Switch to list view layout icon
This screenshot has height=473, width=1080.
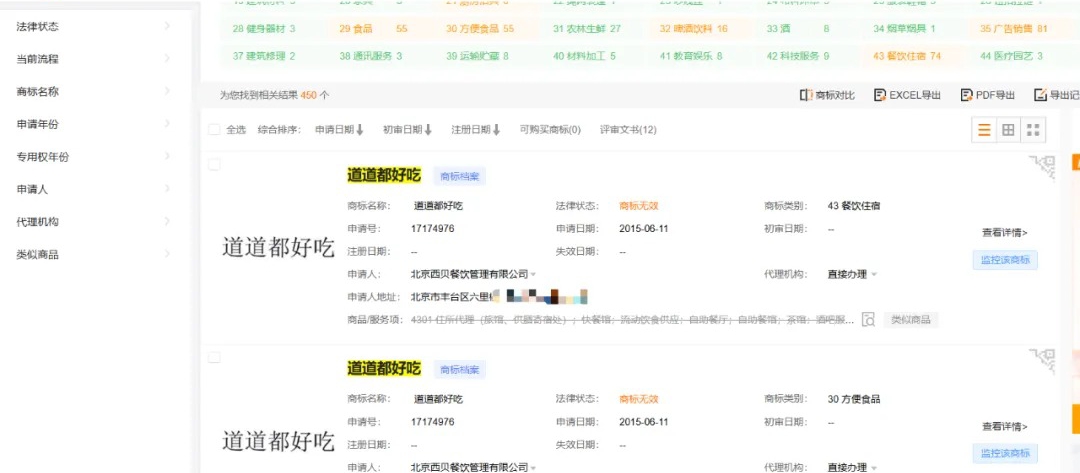point(984,130)
